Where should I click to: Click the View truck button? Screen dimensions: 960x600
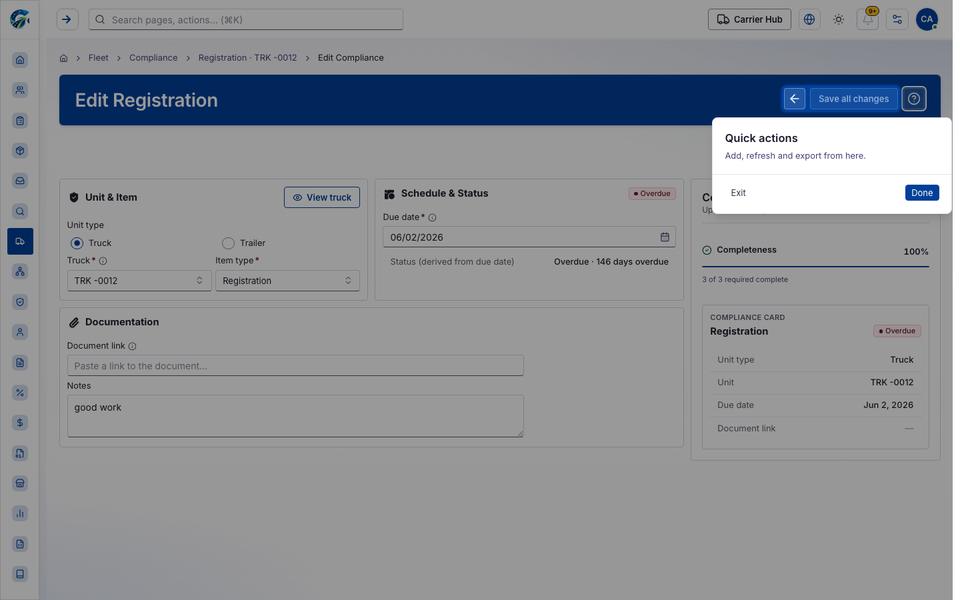coord(321,197)
